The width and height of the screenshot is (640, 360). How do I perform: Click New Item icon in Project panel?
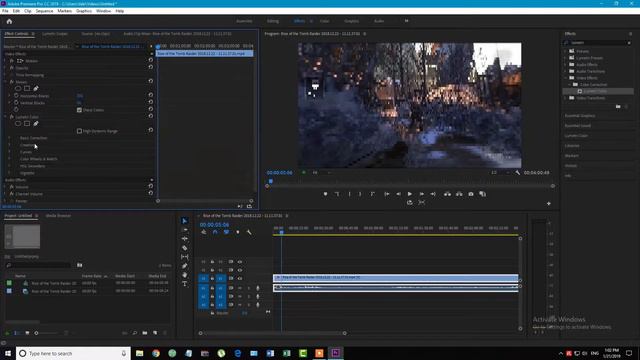point(155,333)
